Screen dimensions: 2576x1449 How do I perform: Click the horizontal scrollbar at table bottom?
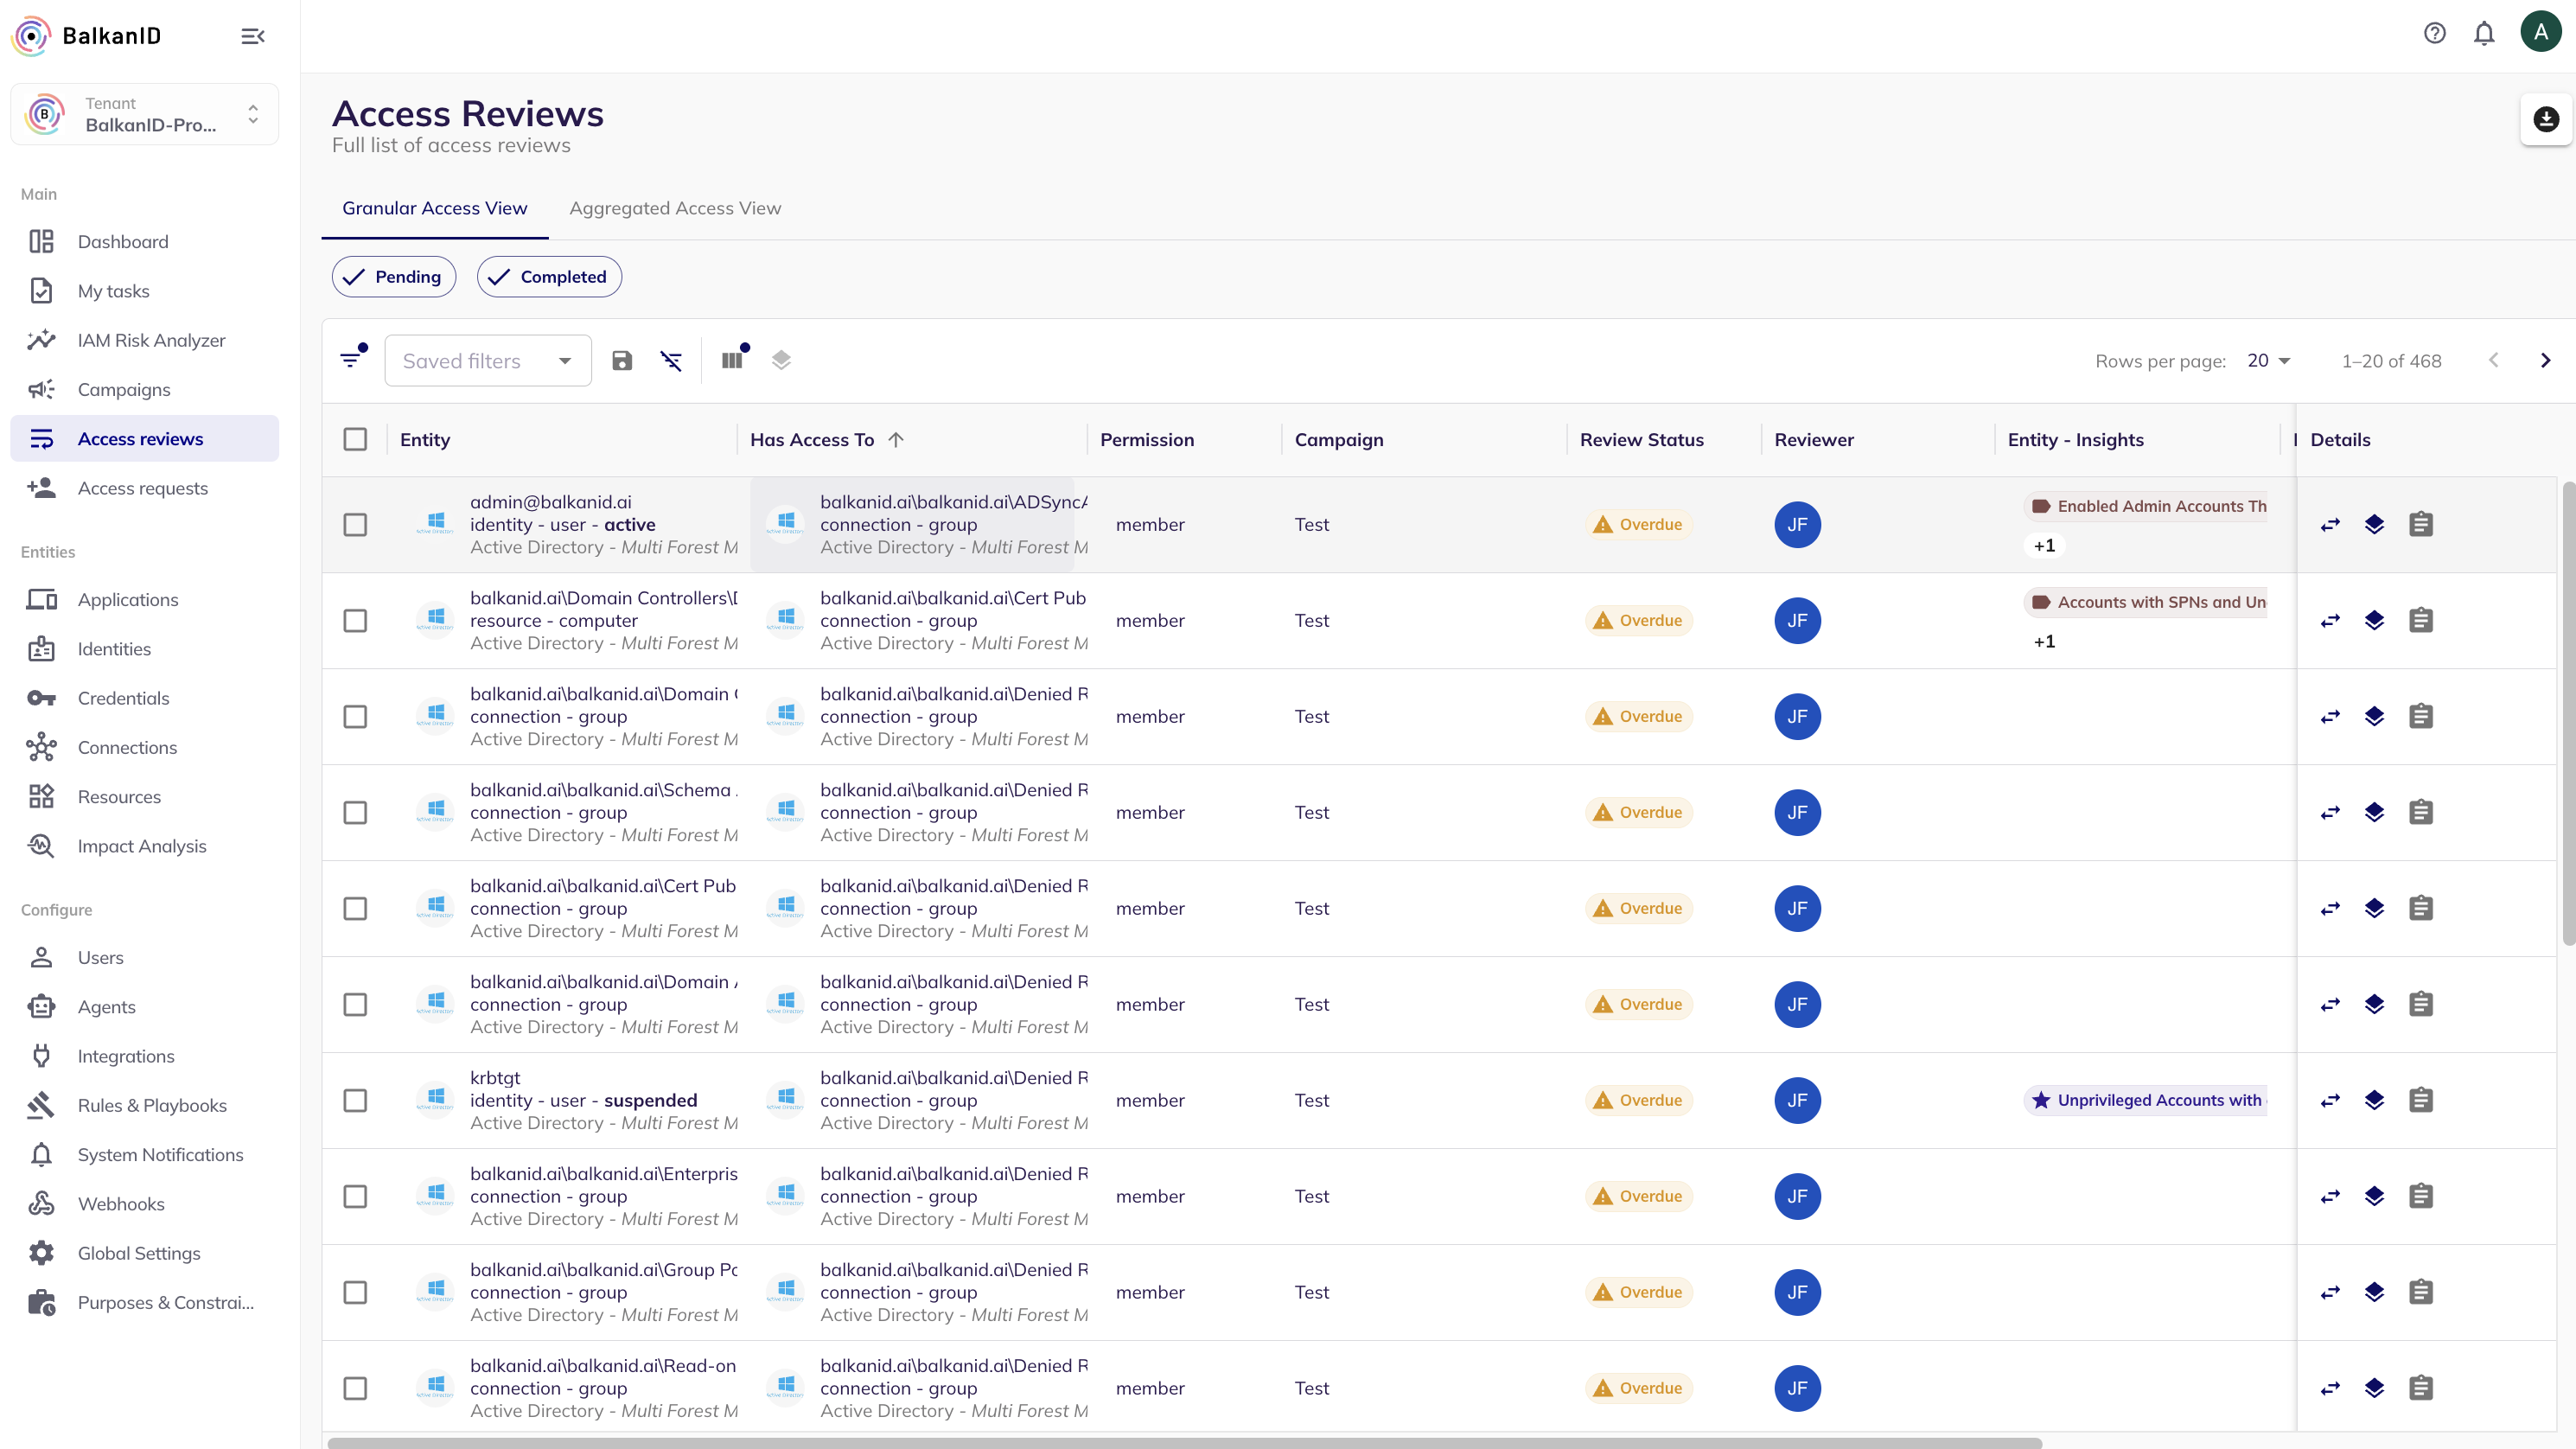pyautogui.click(x=1184, y=1443)
